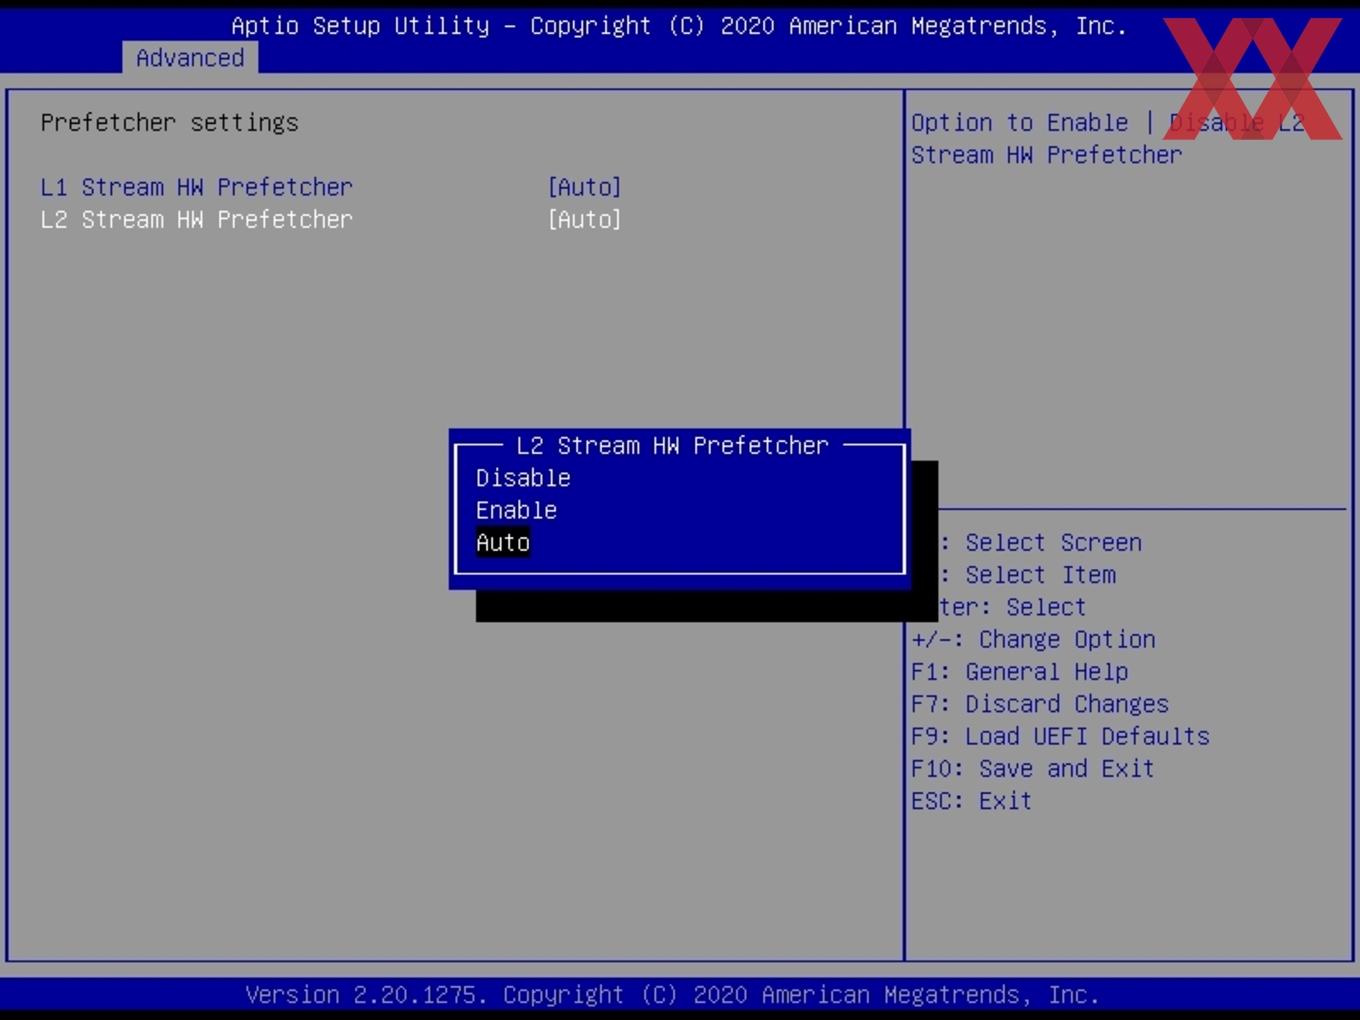The height and width of the screenshot is (1020, 1360).
Task: Click the Select Item key hint
Action: (x=1028, y=574)
